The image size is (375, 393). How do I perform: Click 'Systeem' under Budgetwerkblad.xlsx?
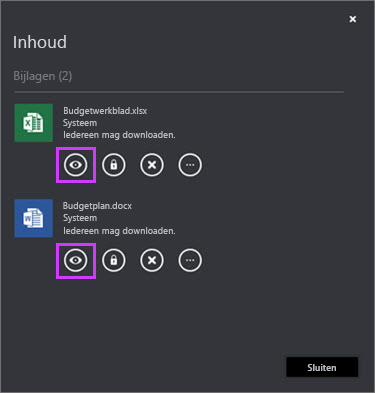click(x=80, y=123)
